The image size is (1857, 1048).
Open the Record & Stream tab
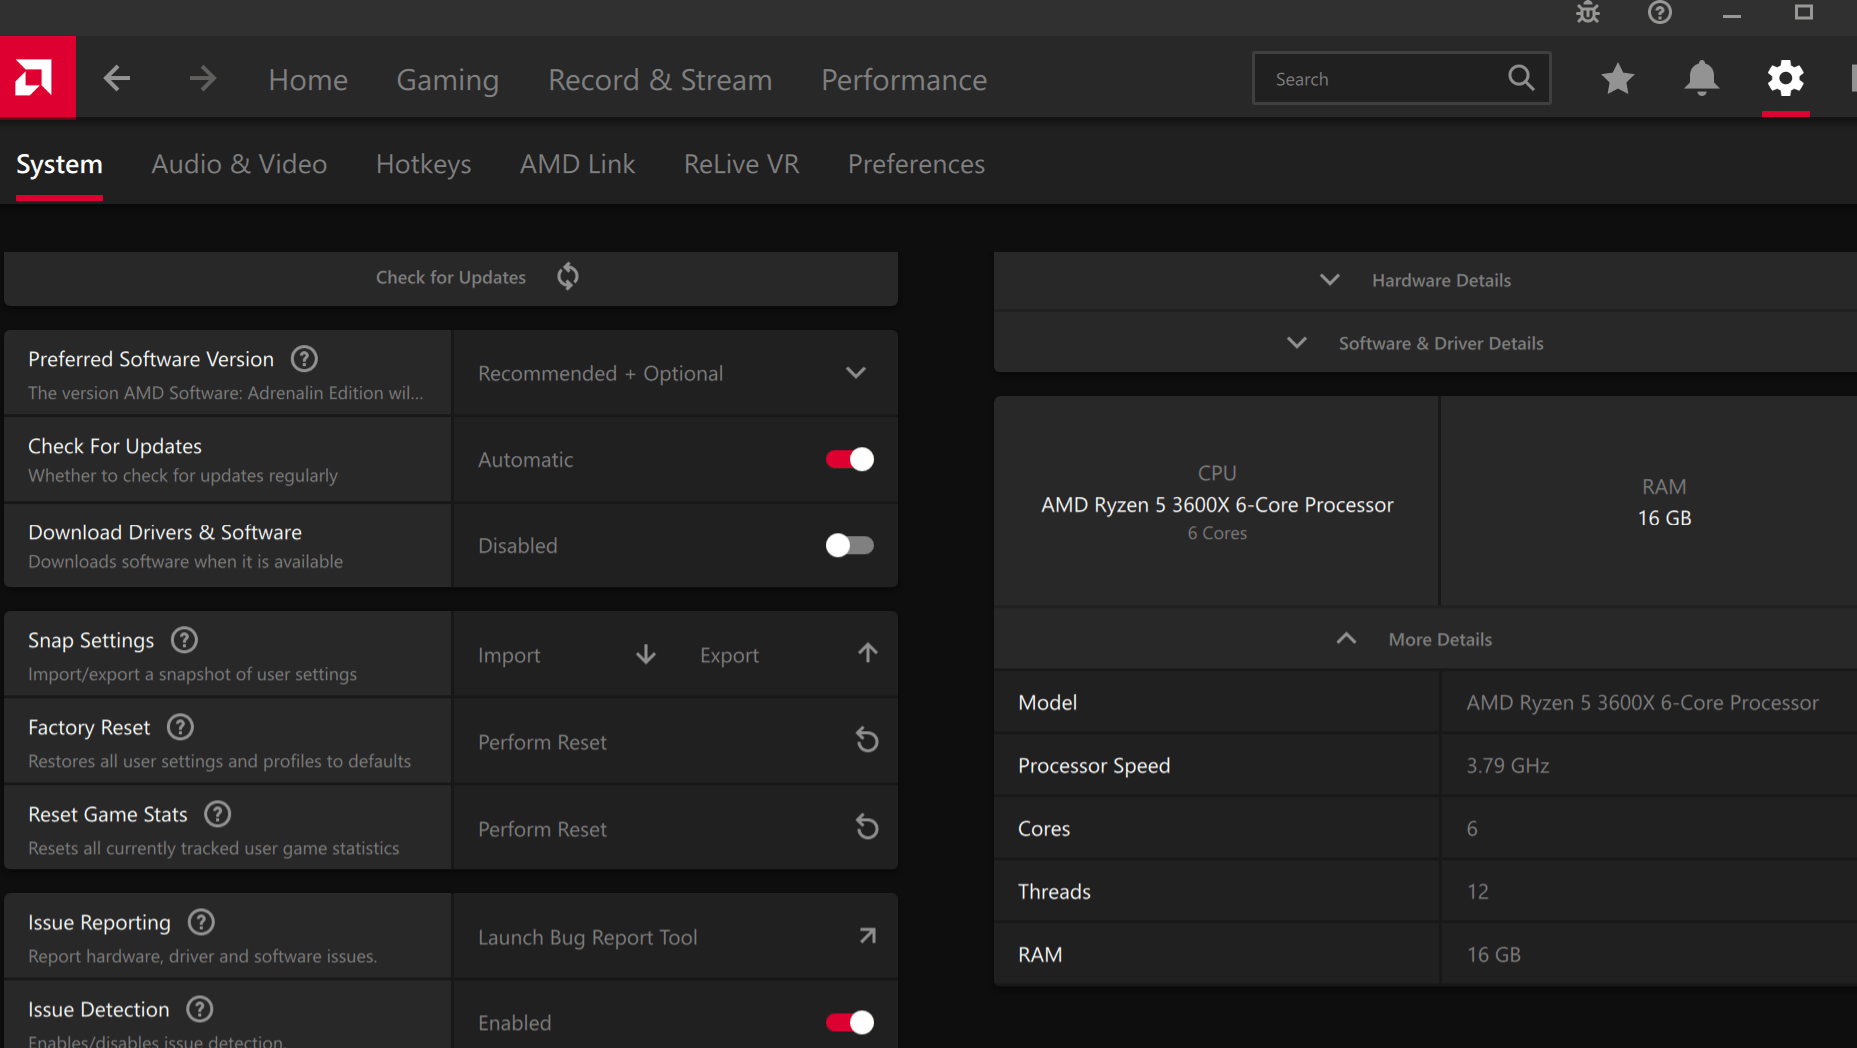pyautogui.click(x=660, y=80)
